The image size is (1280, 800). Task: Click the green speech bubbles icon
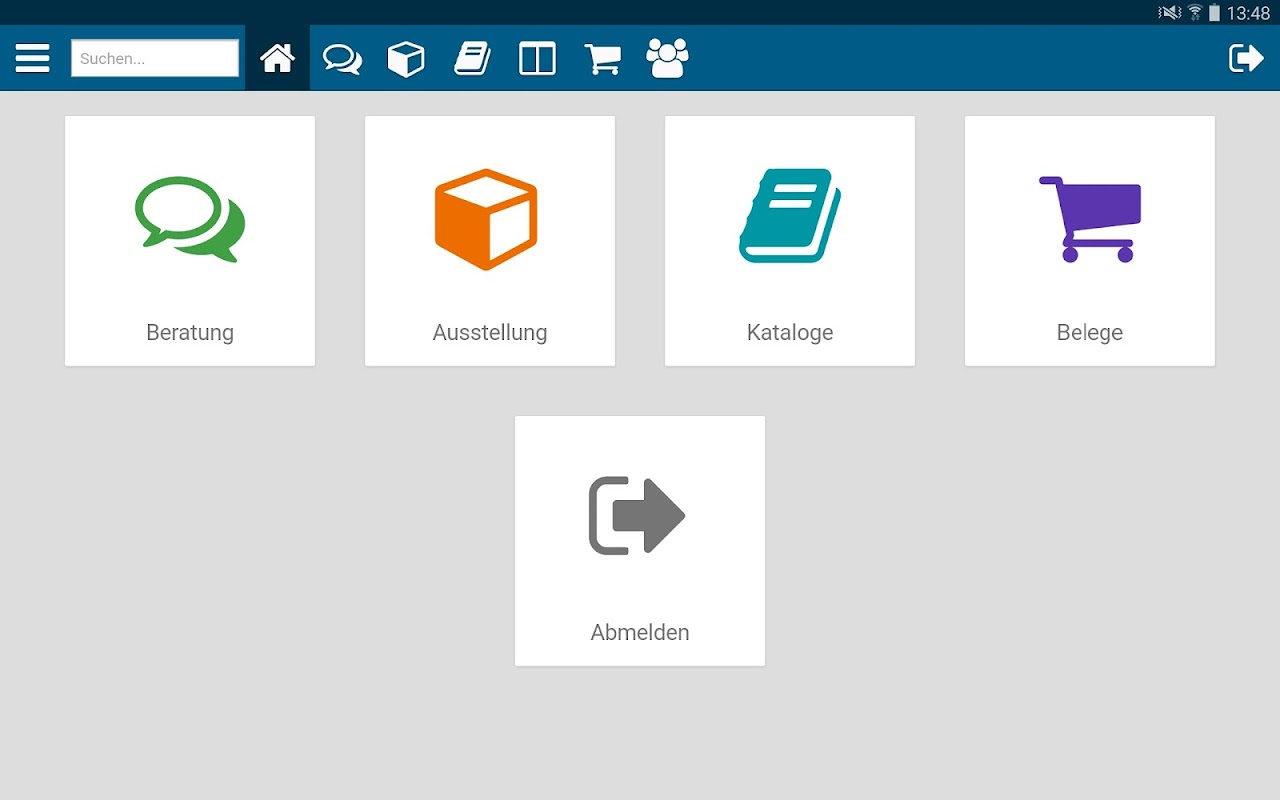point(190,219)
